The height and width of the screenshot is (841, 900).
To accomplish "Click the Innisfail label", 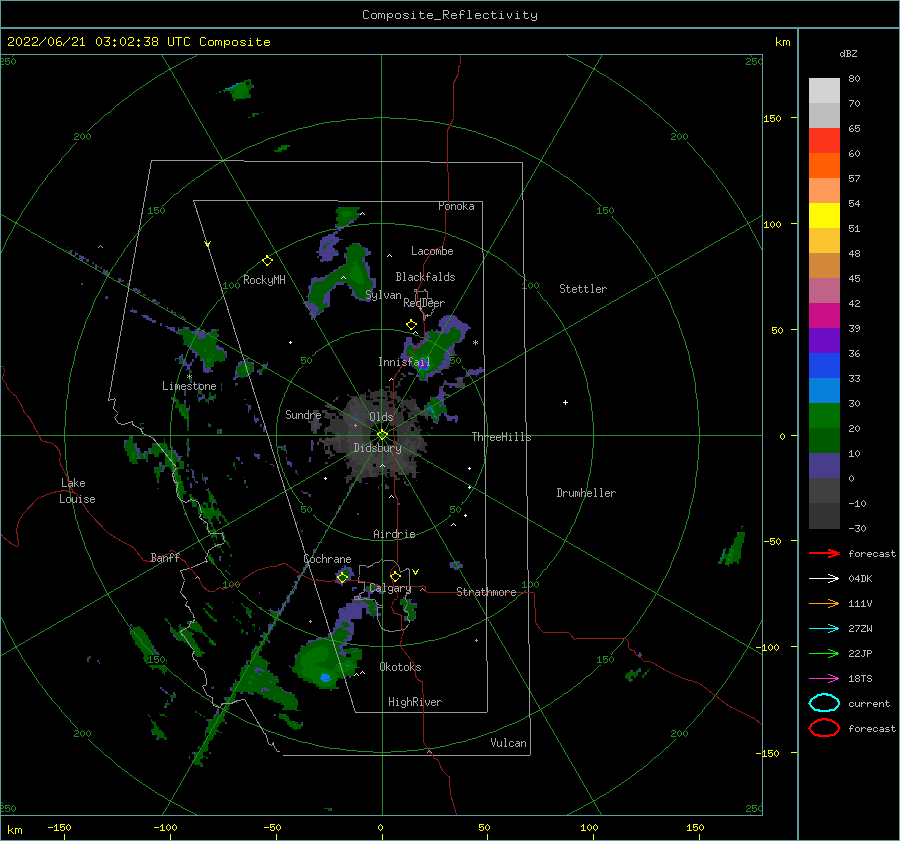I will 404,362.
